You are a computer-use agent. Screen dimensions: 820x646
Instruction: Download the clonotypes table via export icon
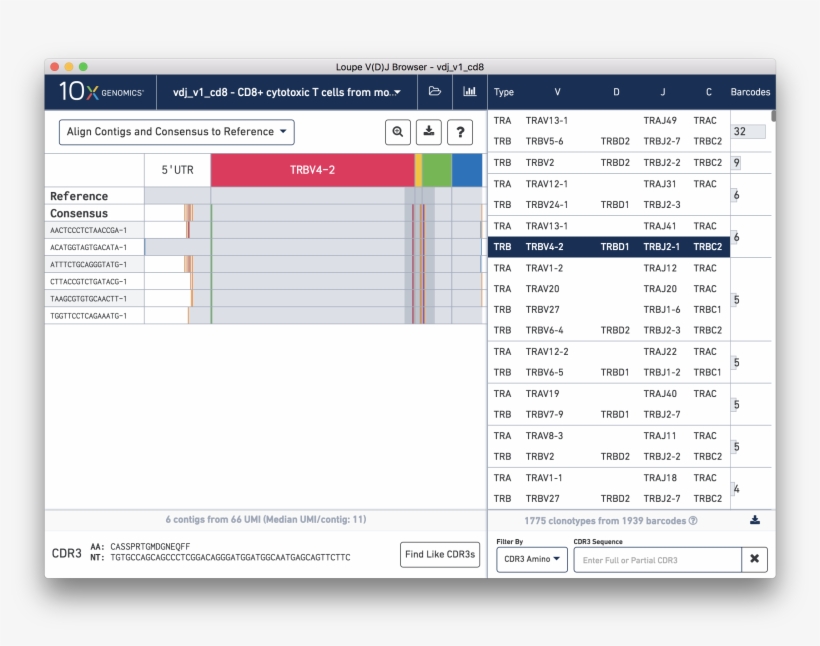(756, 520)
